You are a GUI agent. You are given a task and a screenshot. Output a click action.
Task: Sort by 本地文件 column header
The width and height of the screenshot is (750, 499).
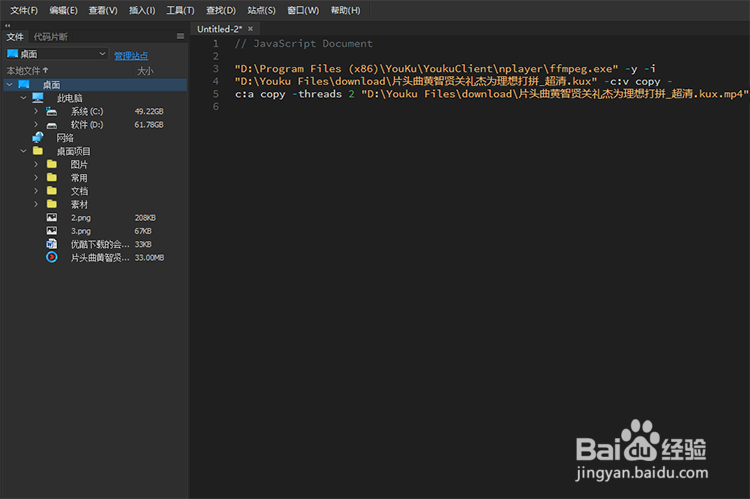(27, 71)
